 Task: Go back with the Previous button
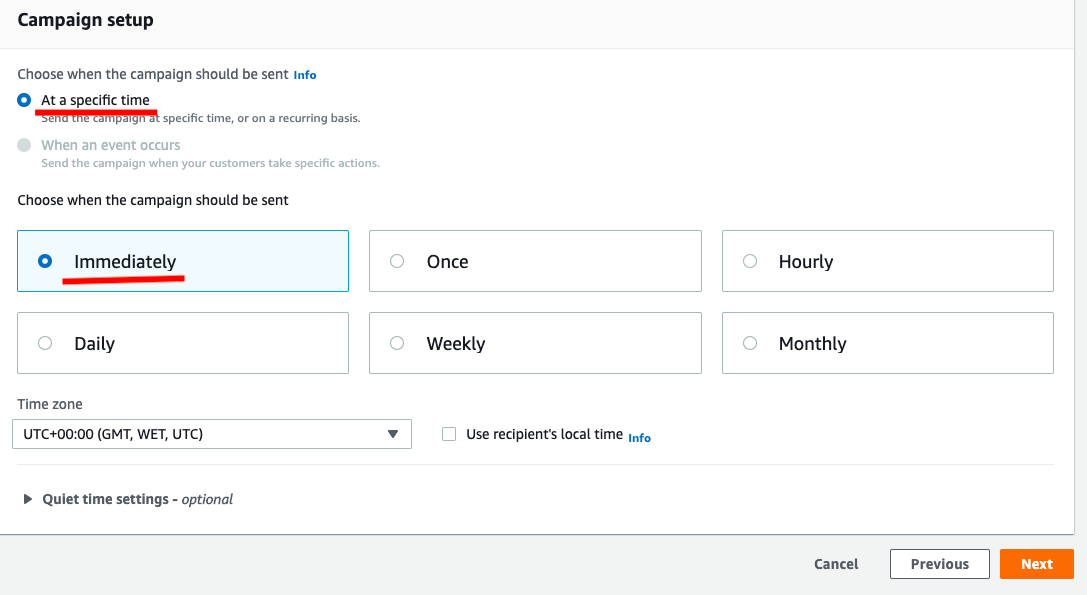click(x=939, y=564)
